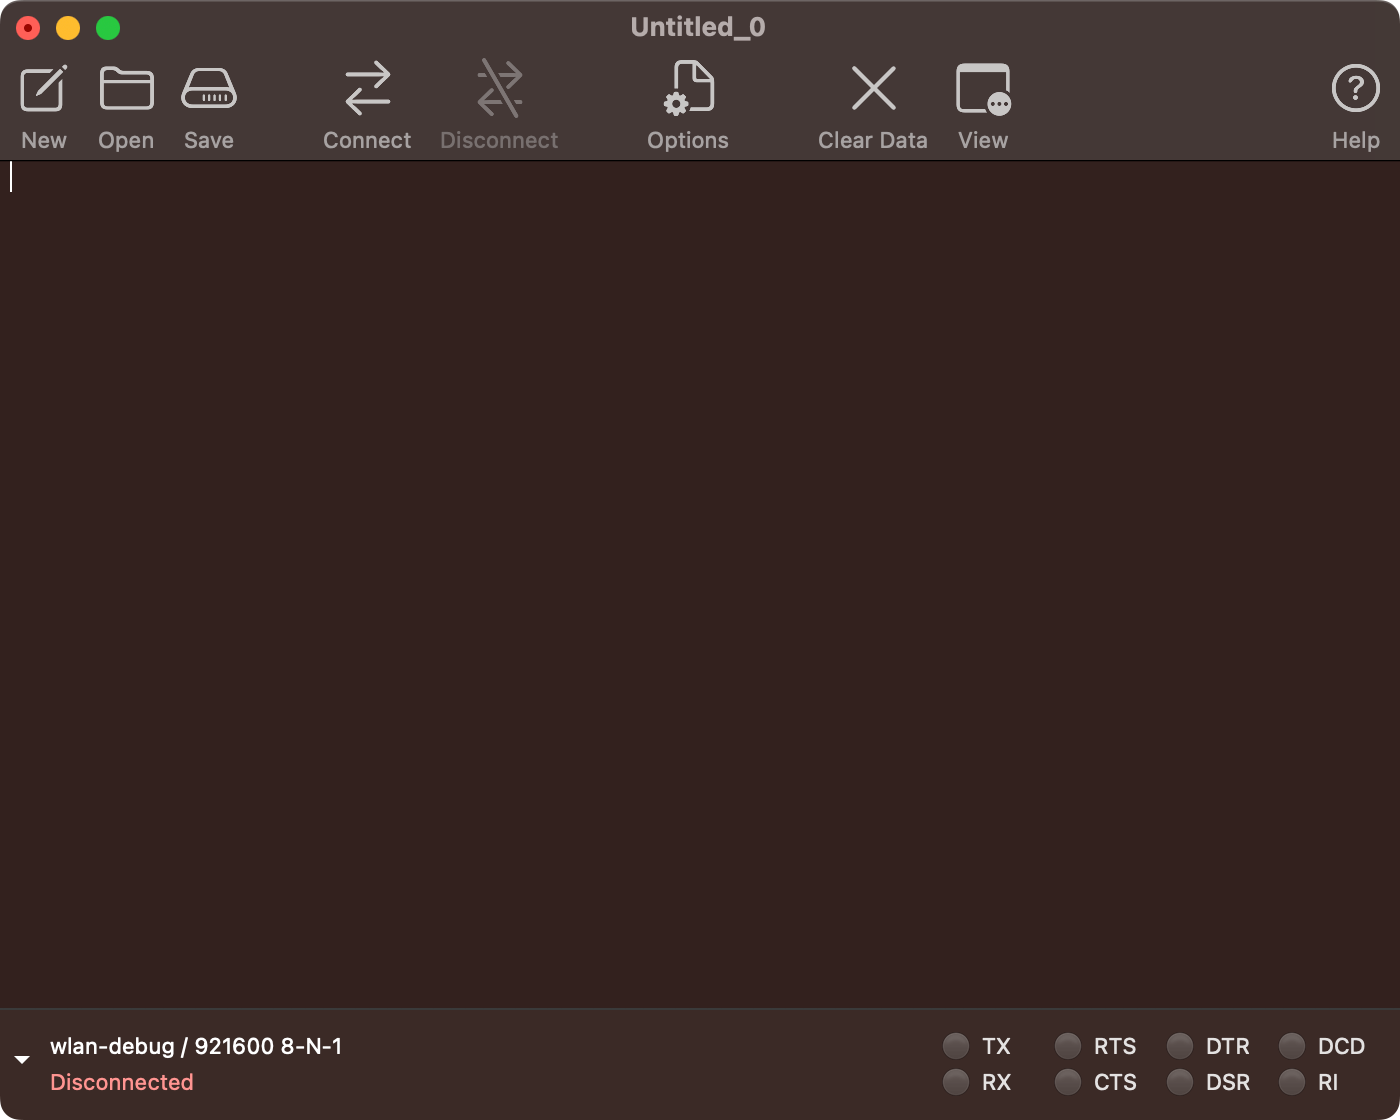
Task: Click the DSR status indicator
Action: point(1180,1082)
